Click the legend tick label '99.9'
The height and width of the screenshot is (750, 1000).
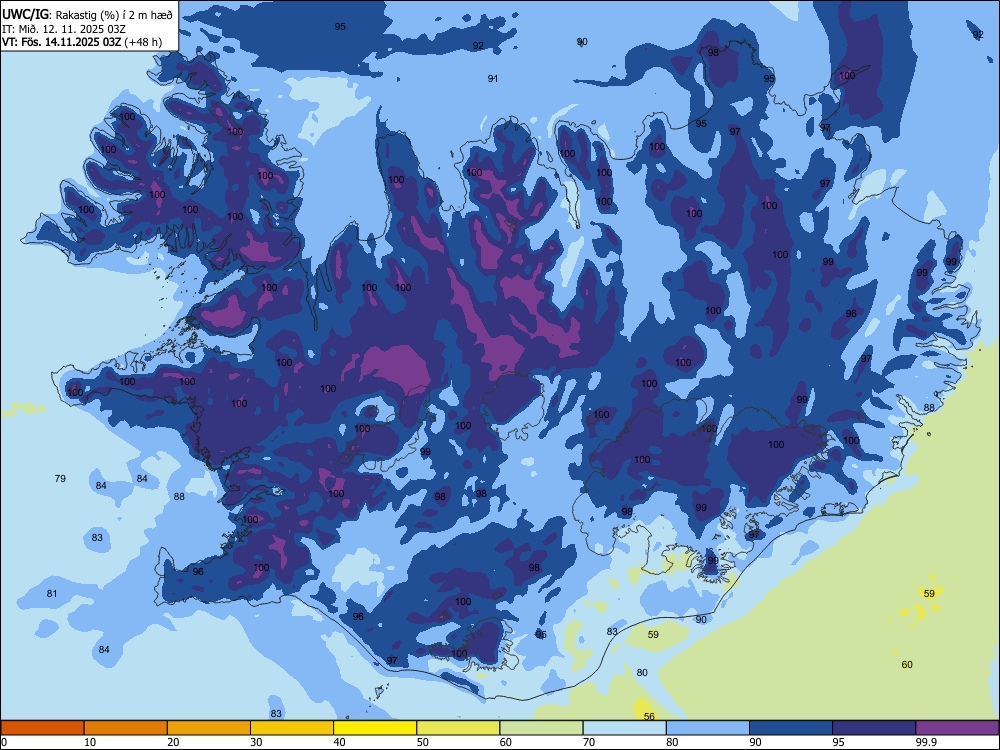[926, 742]
